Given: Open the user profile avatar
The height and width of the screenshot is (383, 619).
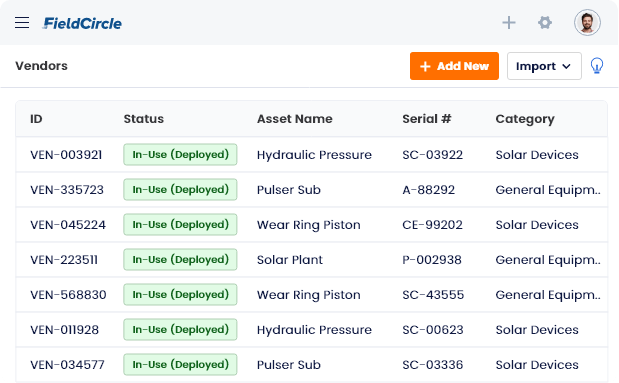Looking at the screenshot, I should [x=587, y=23].
